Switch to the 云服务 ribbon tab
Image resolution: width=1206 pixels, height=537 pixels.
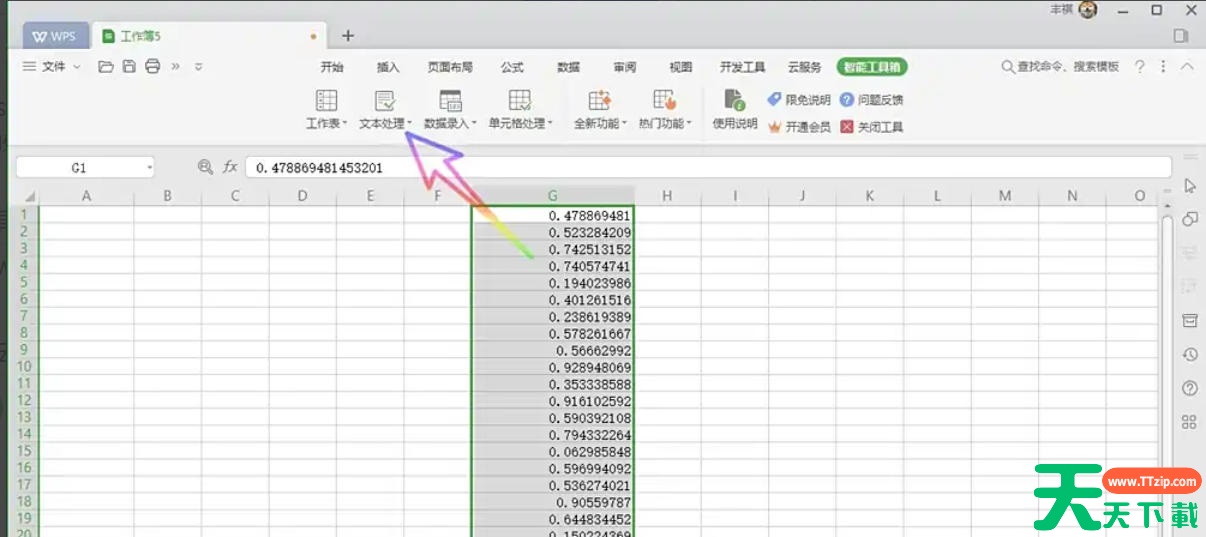click(x=805, y=67)
